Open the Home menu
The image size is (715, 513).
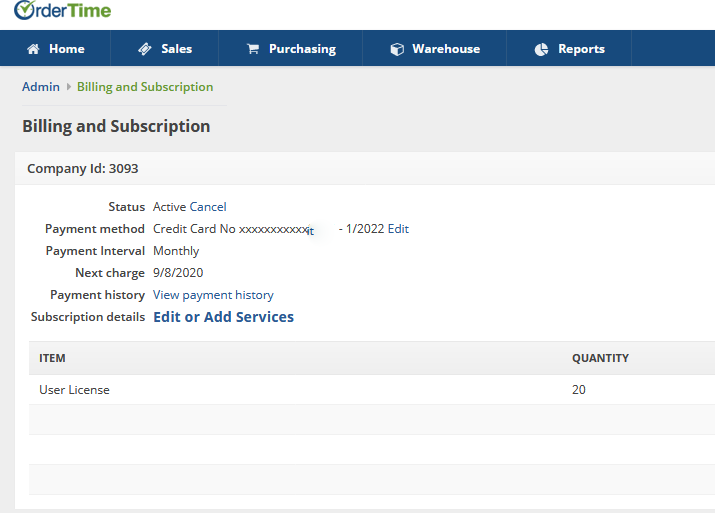pos(55,48)
